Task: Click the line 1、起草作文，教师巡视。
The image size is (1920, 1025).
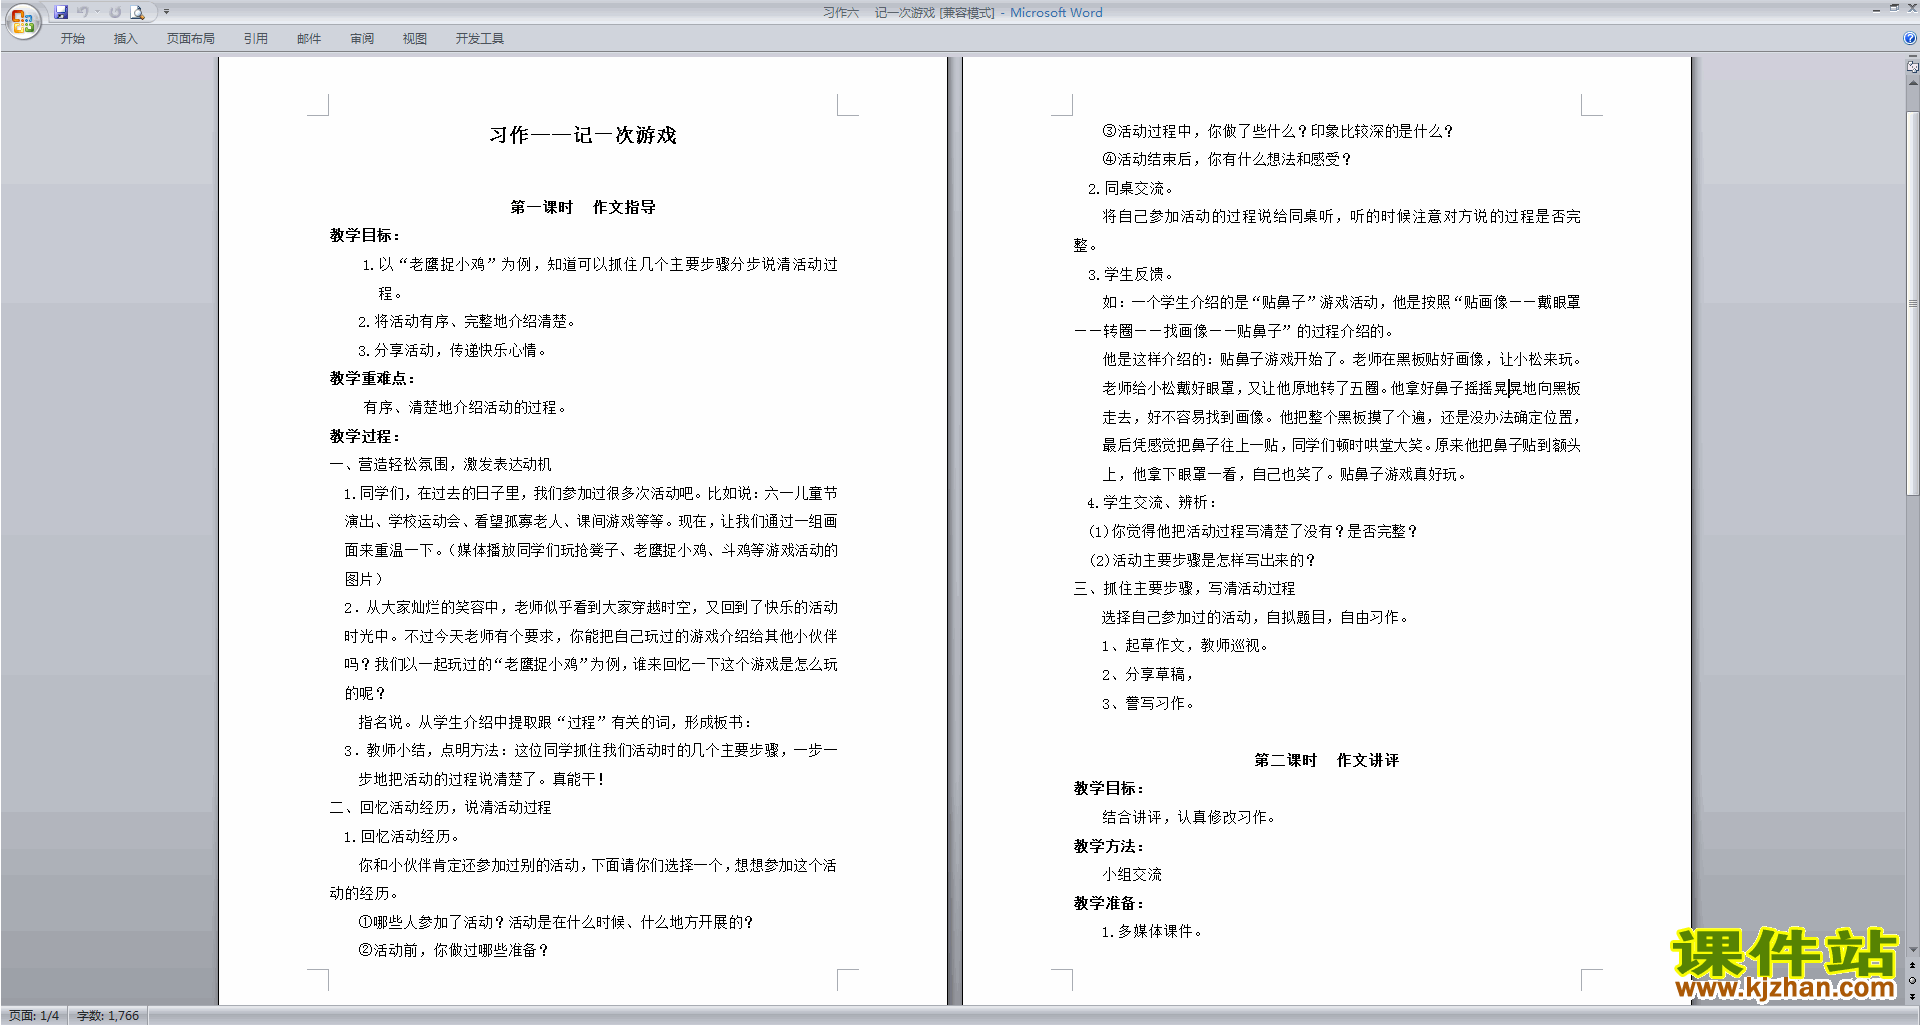Action: pyautogui.click(x=1185, y=645)
